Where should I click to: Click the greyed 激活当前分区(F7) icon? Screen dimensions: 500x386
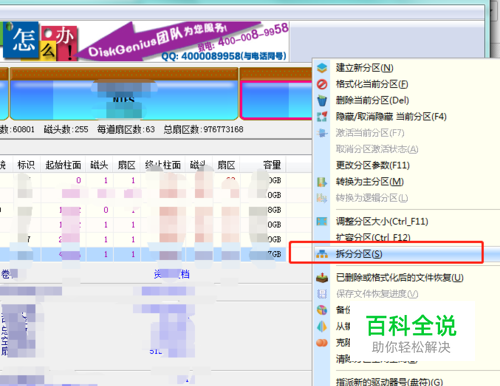(322, 133)
